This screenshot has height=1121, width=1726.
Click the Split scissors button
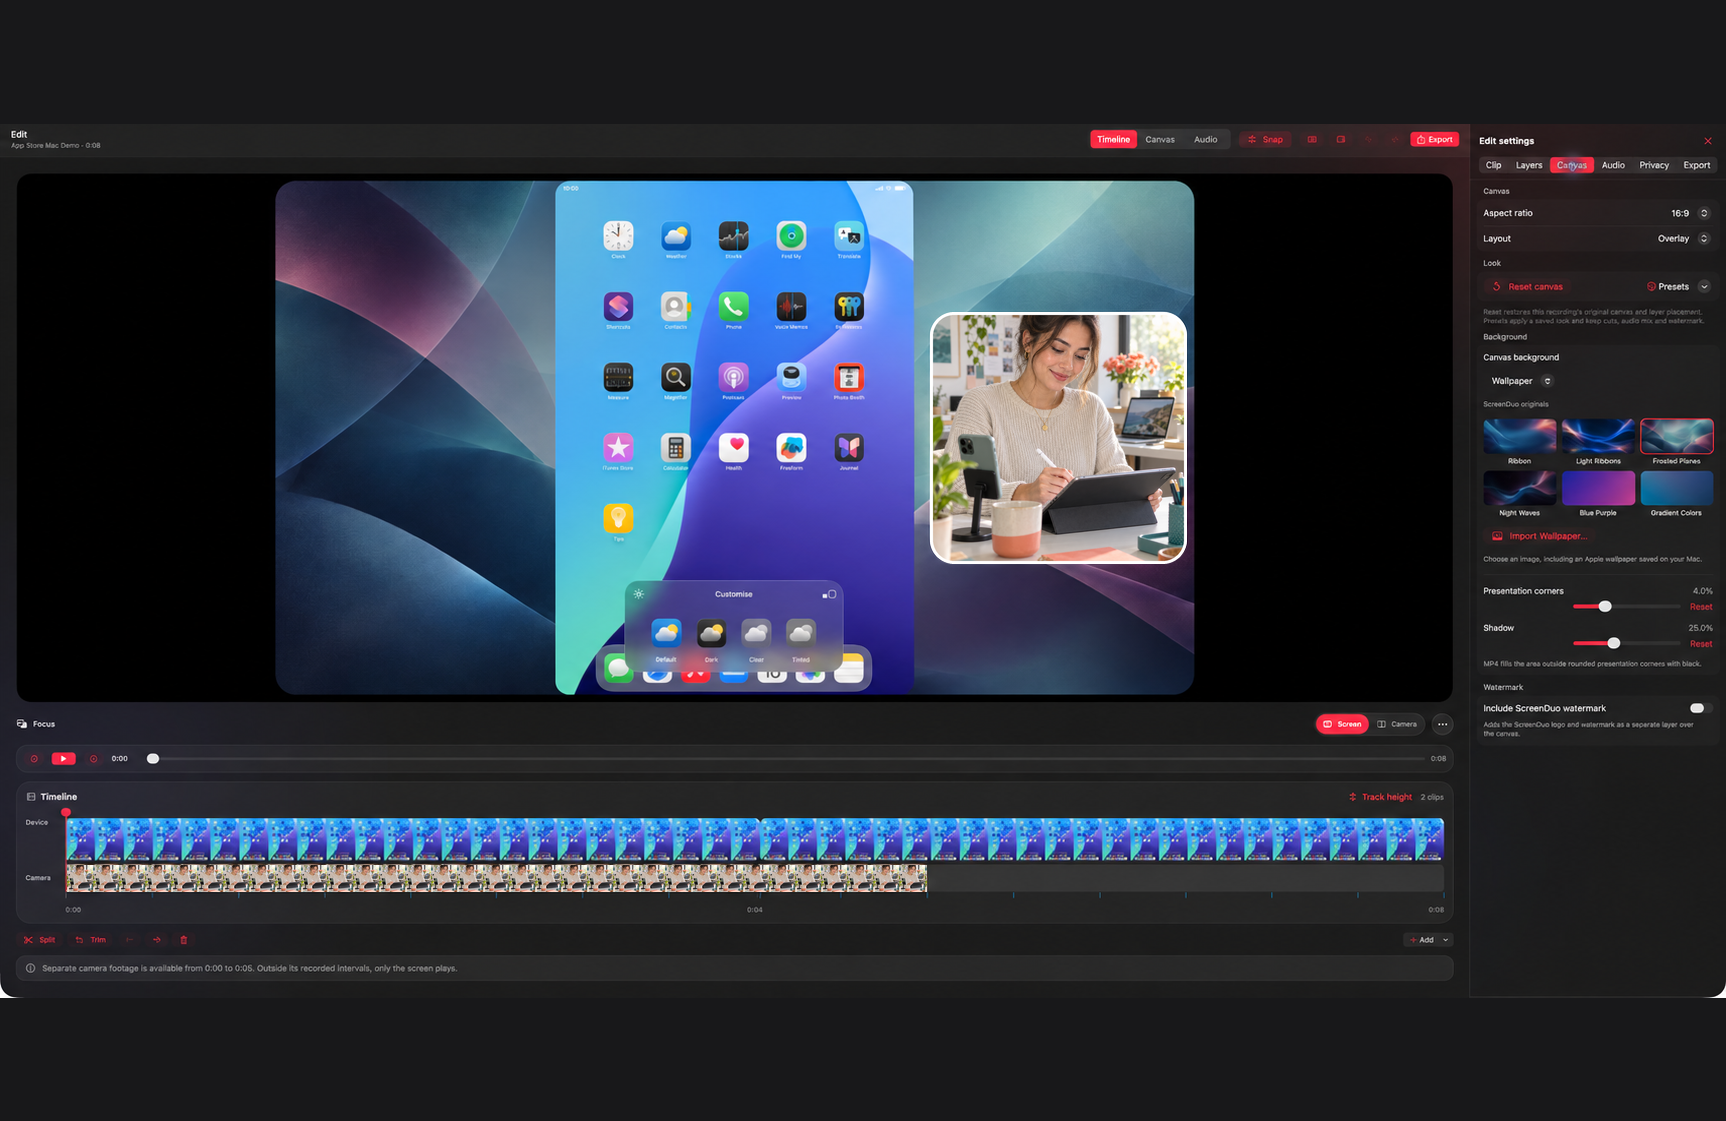point(39,940)
